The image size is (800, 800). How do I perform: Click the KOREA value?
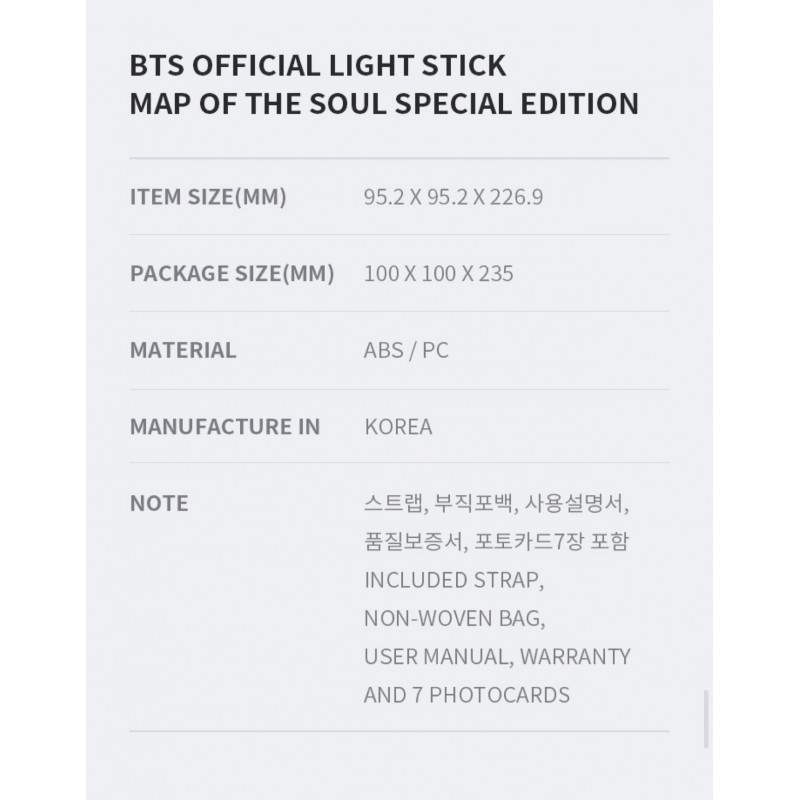pos(398,426)
